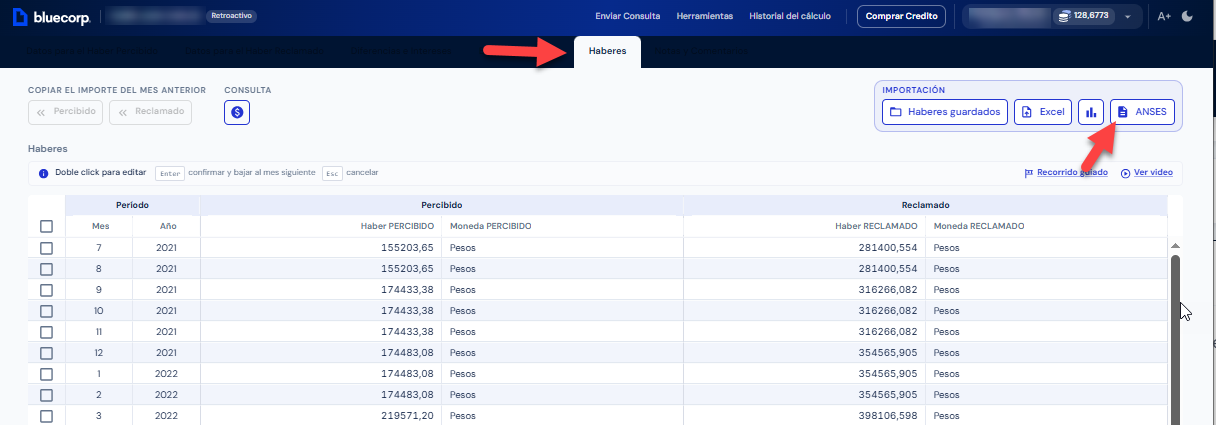Start the Recorrido guiado tour
The height and width of the screenshot is (425, 1216).
1065,173
